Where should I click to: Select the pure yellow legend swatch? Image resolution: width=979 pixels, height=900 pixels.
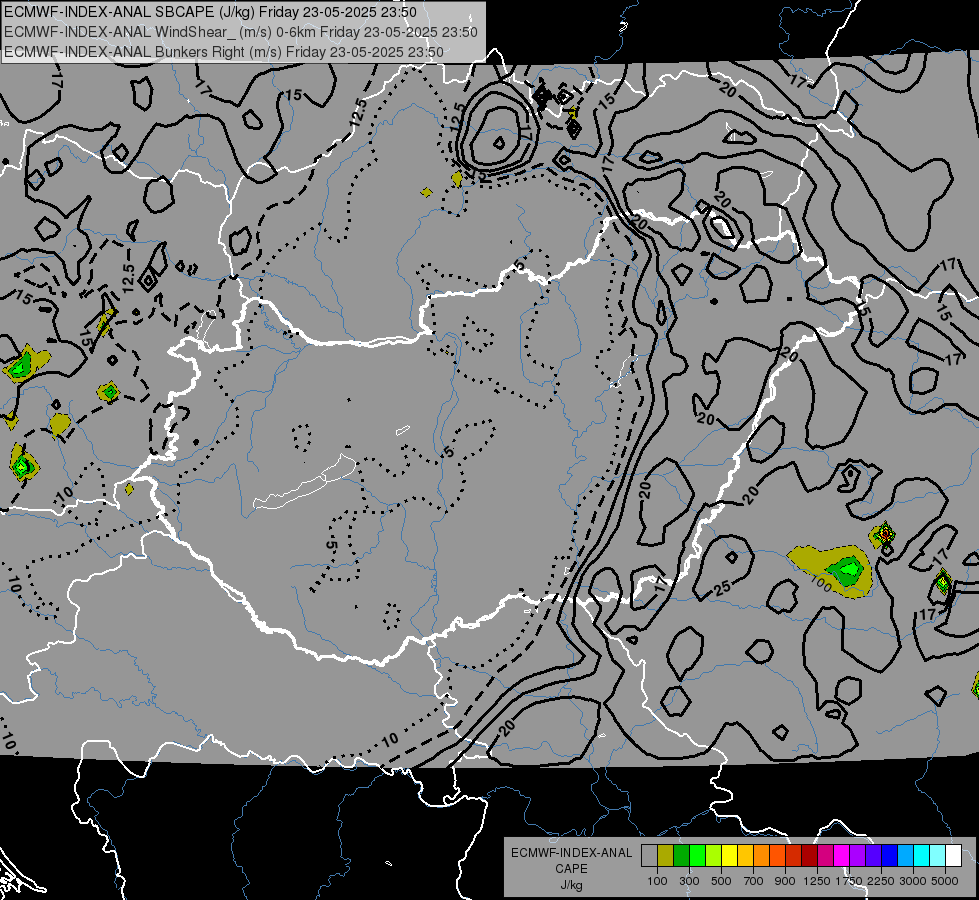tap(729, 856)
